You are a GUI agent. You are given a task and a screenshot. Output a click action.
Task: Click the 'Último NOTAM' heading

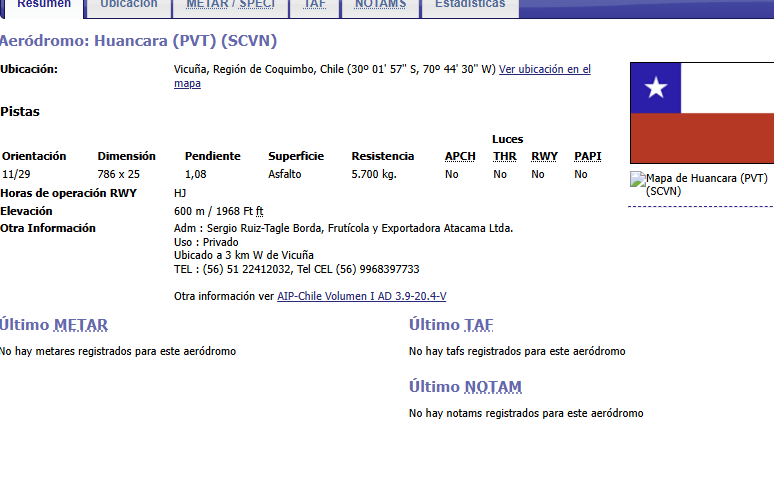click(465, 387)
